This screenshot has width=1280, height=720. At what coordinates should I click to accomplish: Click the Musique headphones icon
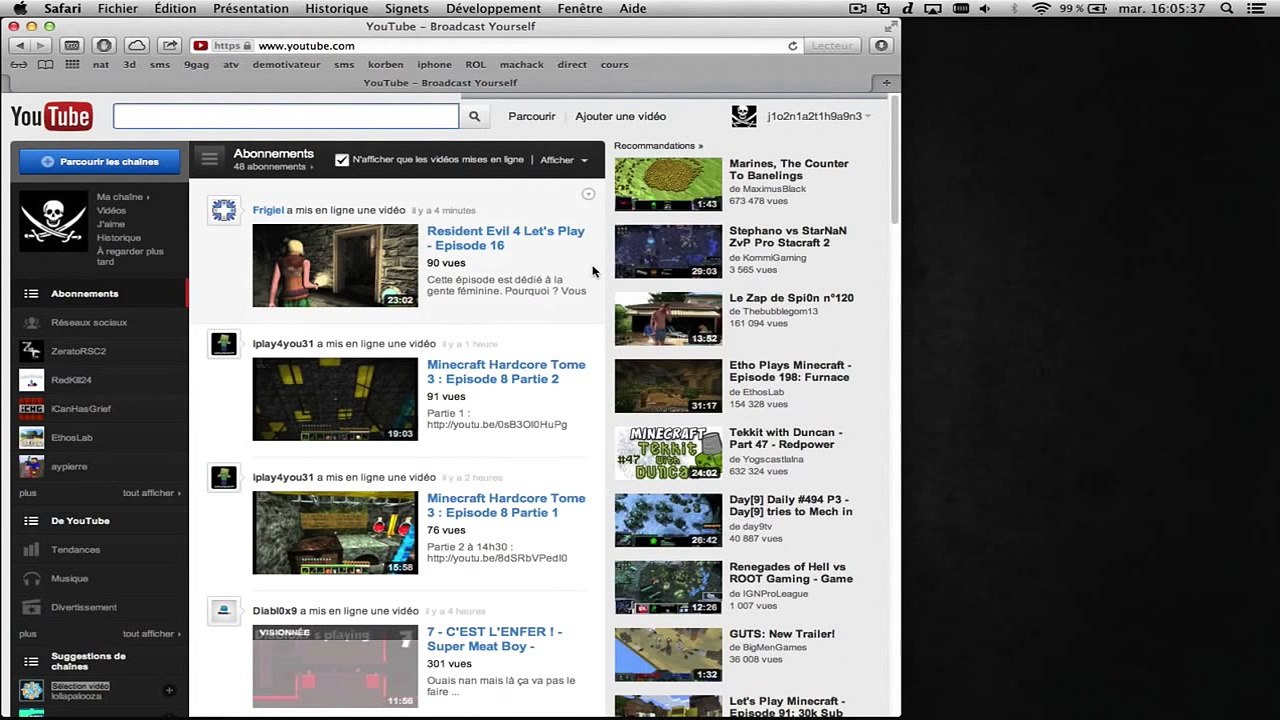[x=32, y=579]
